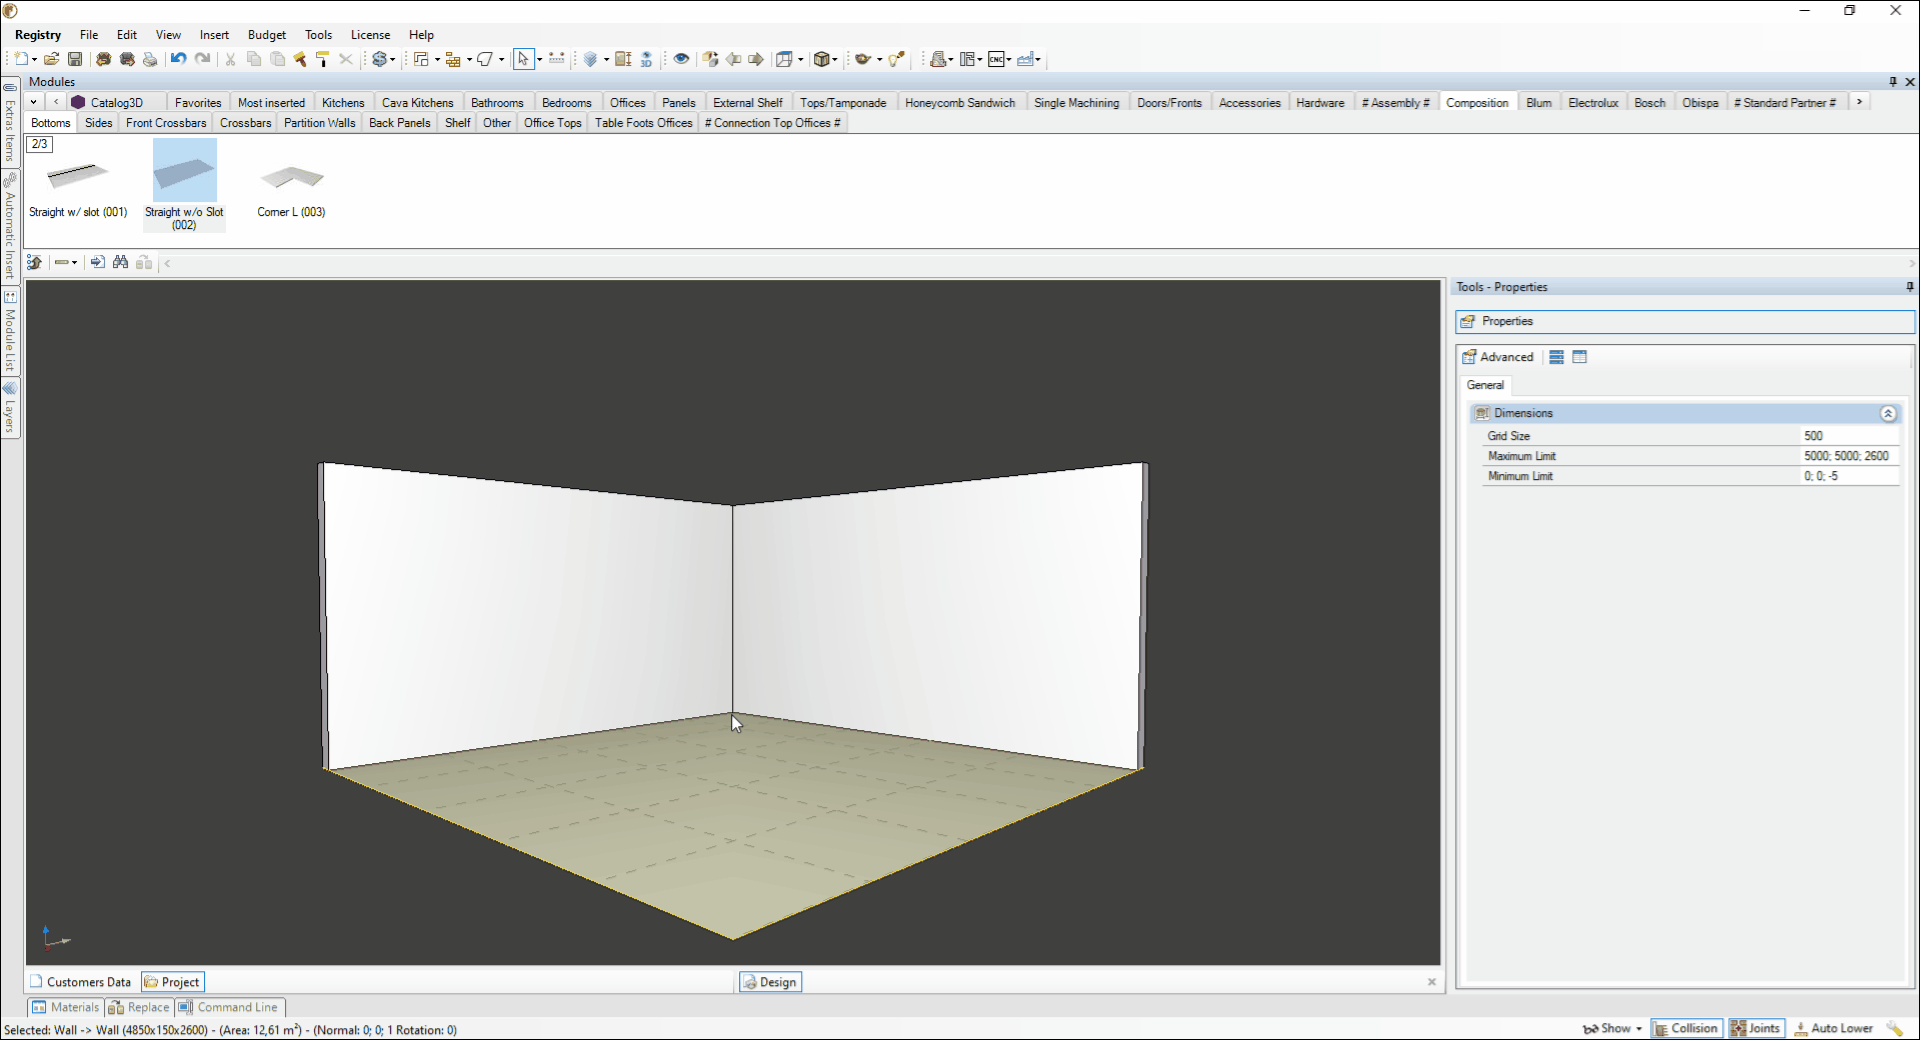Open the Budget menu

coord(267,35)
